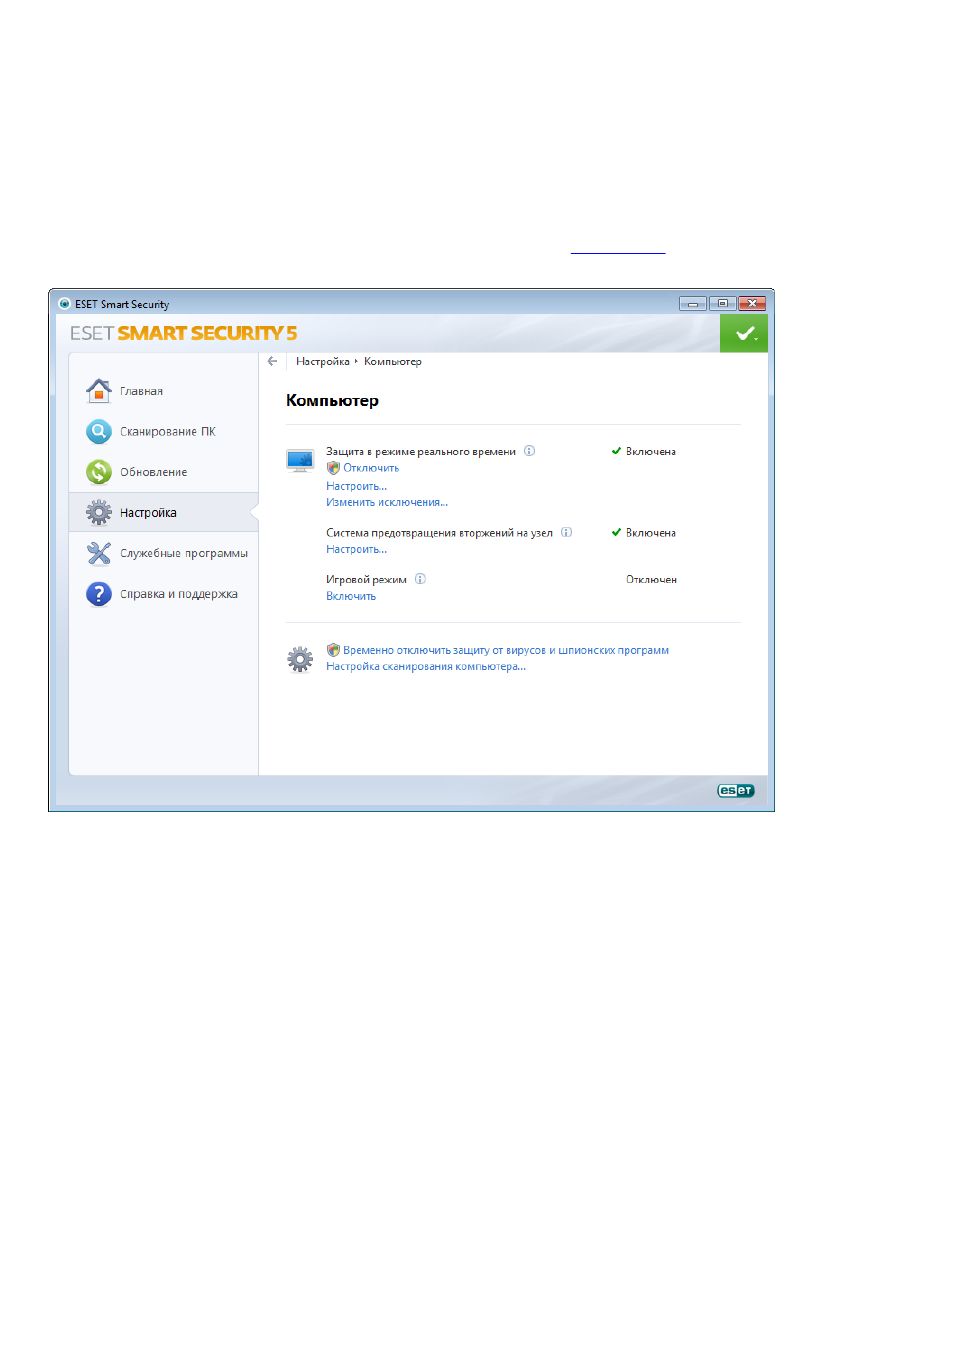Maximize the ESET Smart Security window
Screen dimensions: 954x1350
click(722, 303)
